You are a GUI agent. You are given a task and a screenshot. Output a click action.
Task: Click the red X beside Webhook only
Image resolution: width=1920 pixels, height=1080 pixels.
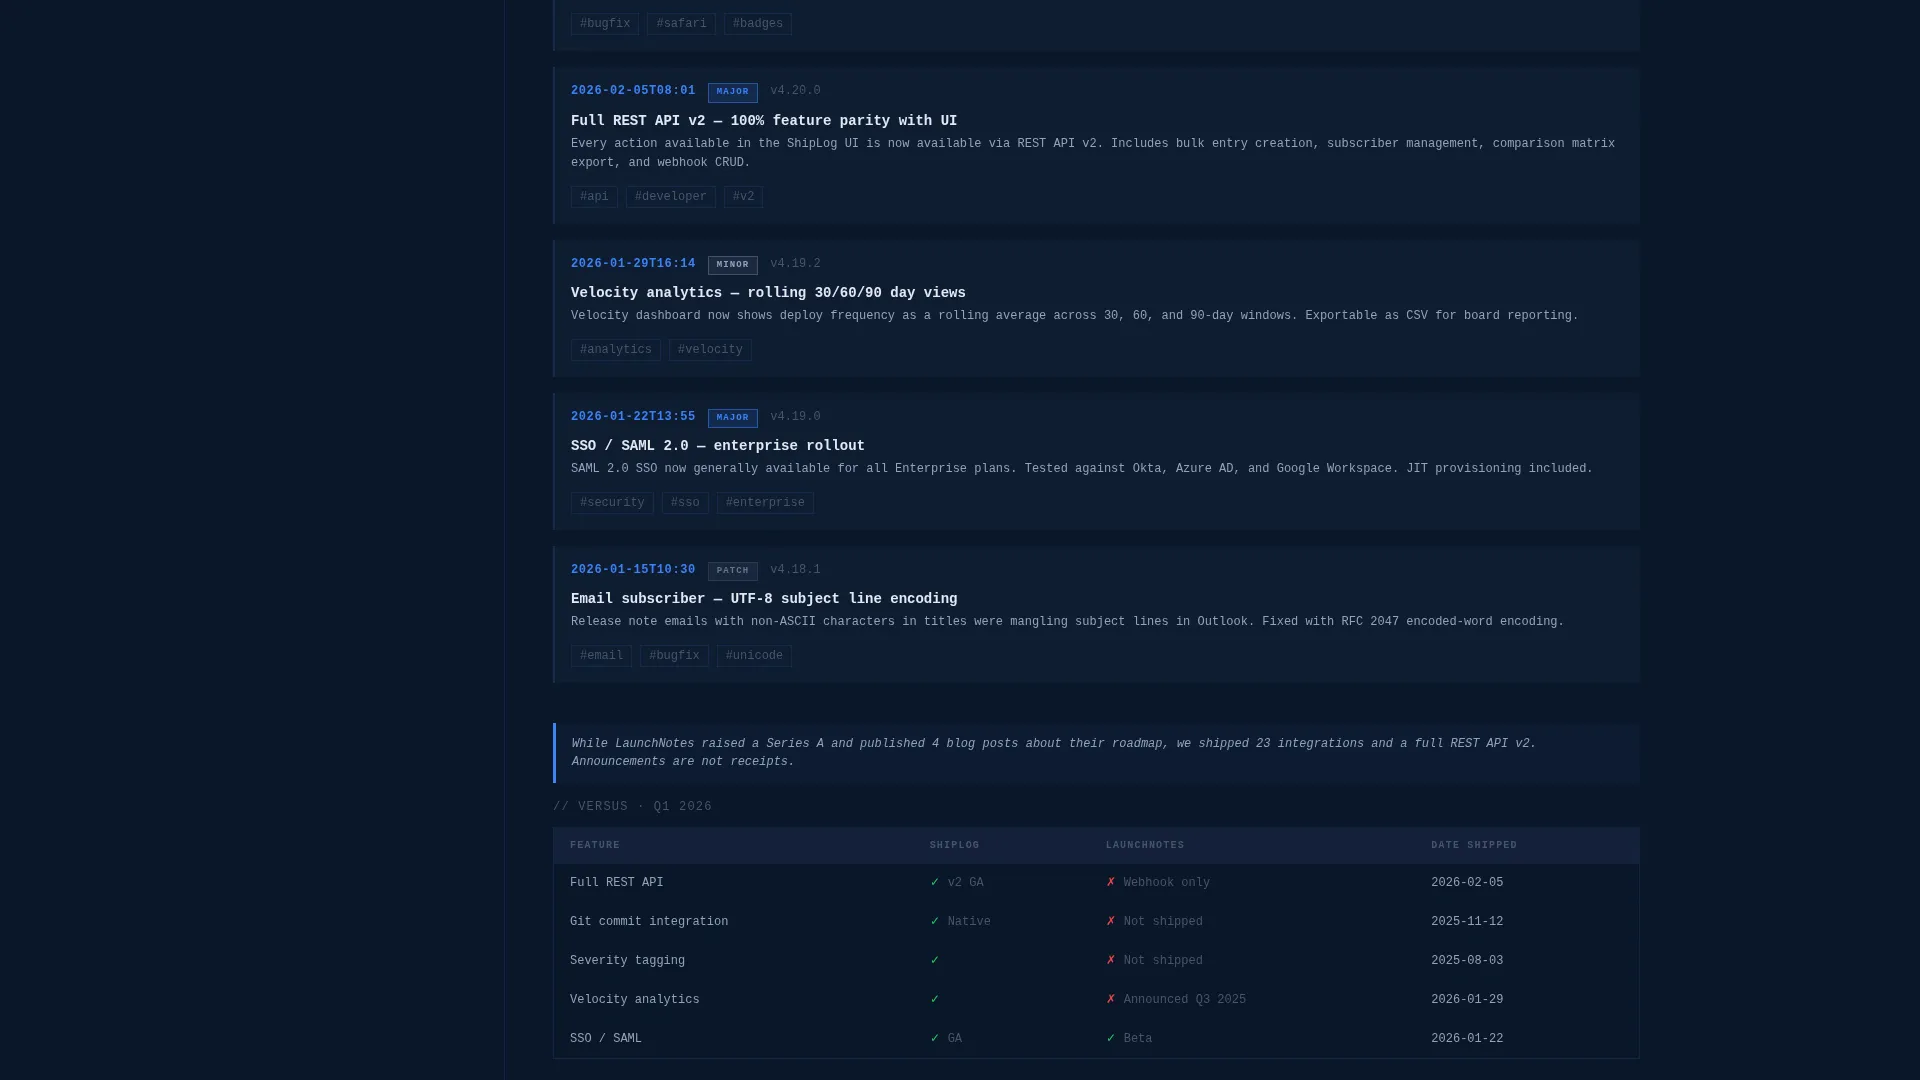click(x=1111, y=883)
